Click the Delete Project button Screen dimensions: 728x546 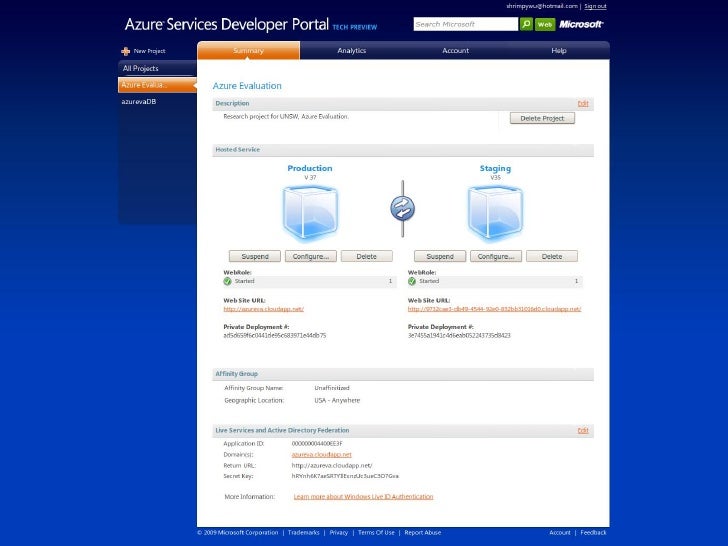542,118
